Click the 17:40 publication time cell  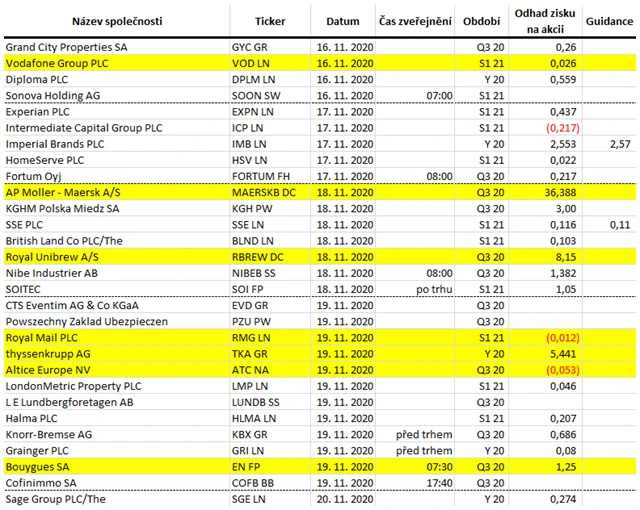tap(413, 482)
